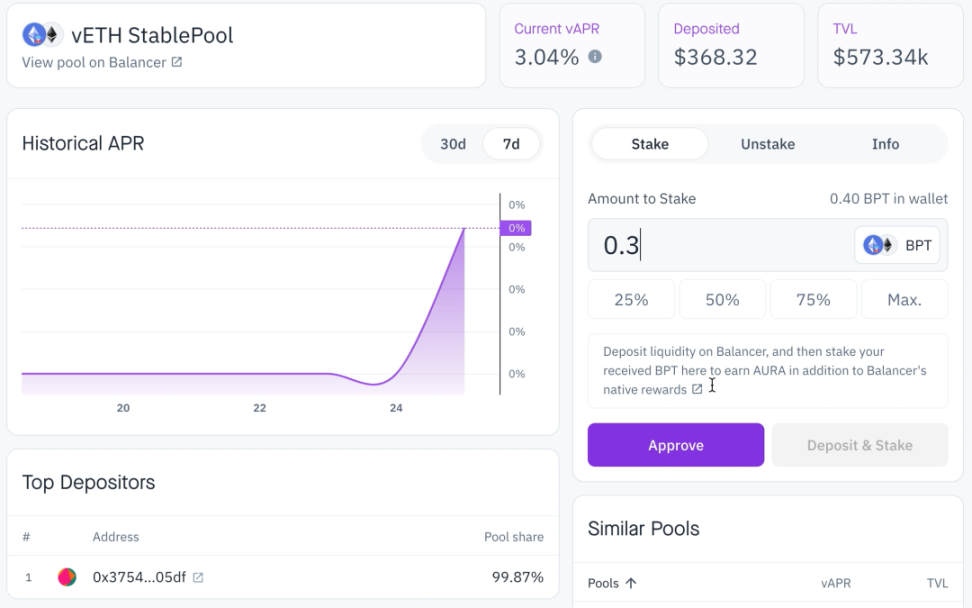Select the 50% stake amount preset
This screenshot has width=972, height=608.
coord(722,299)
